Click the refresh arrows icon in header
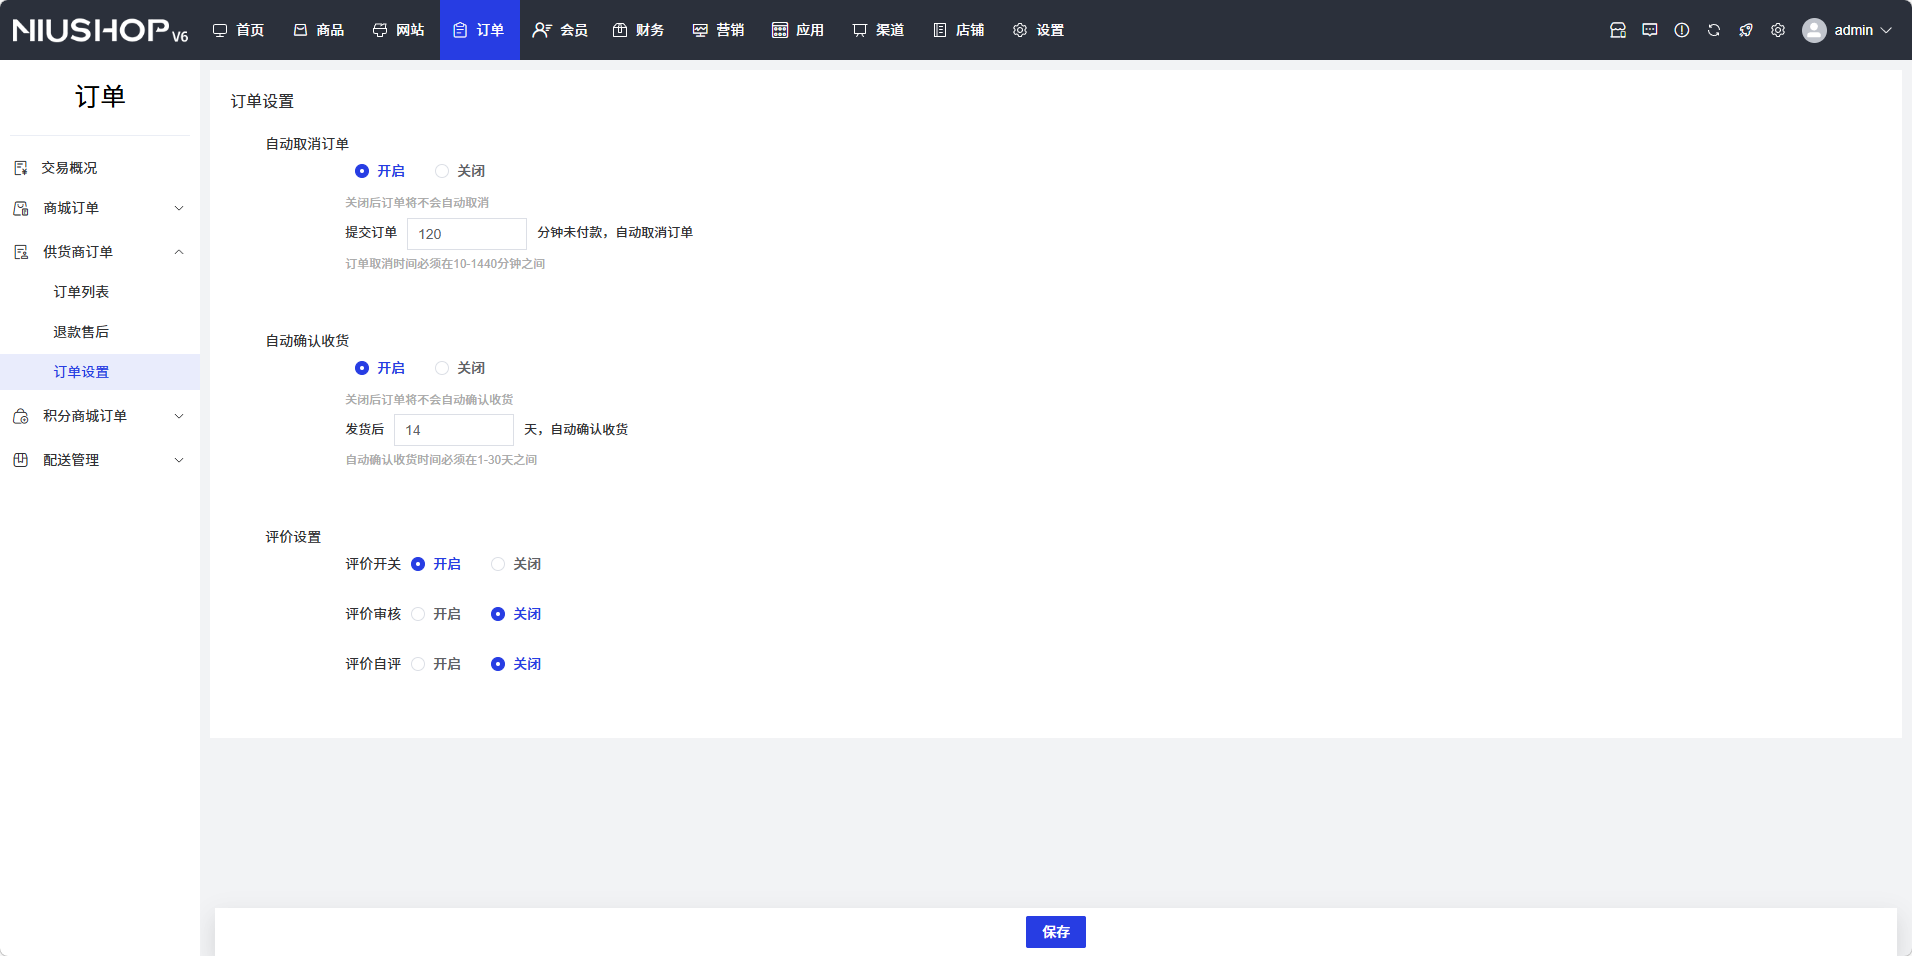The height and width of the screenshot is (956, 1912). pyautogui.click(x=1714, y=30)
